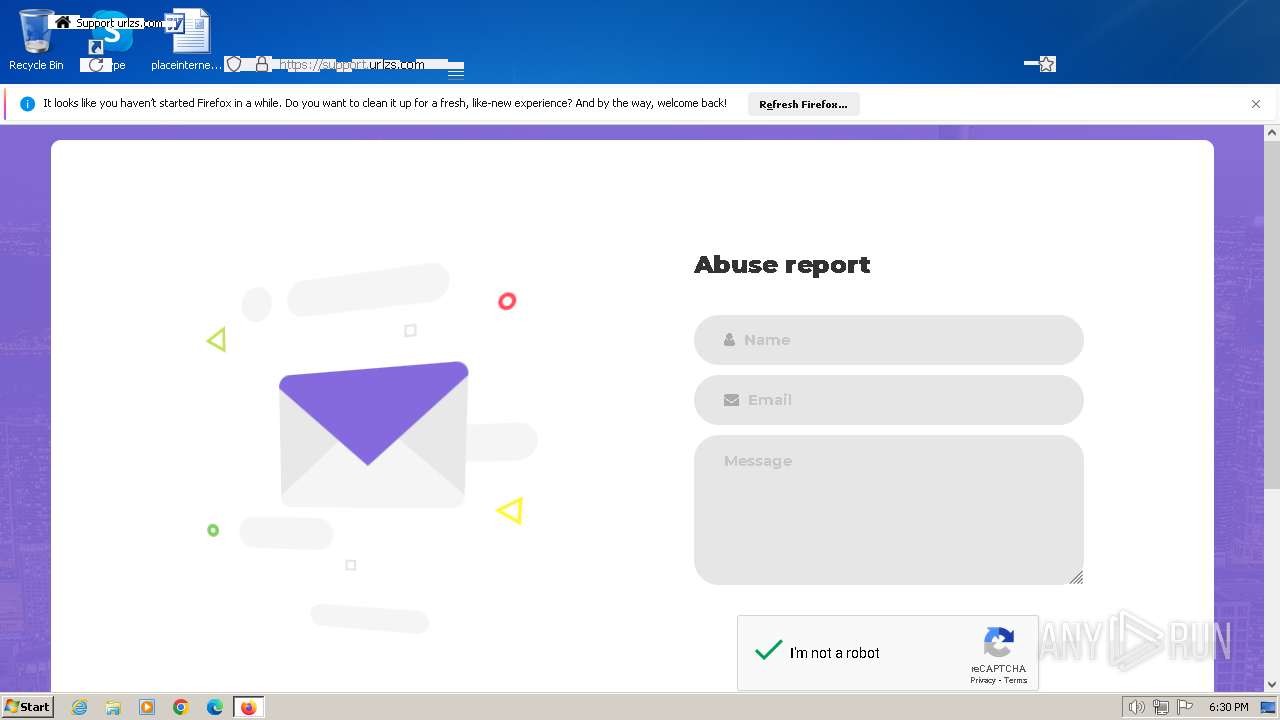Click the padlock site security icon
The width and height of the screenshot is (1280, 720).
pos(262,64)
